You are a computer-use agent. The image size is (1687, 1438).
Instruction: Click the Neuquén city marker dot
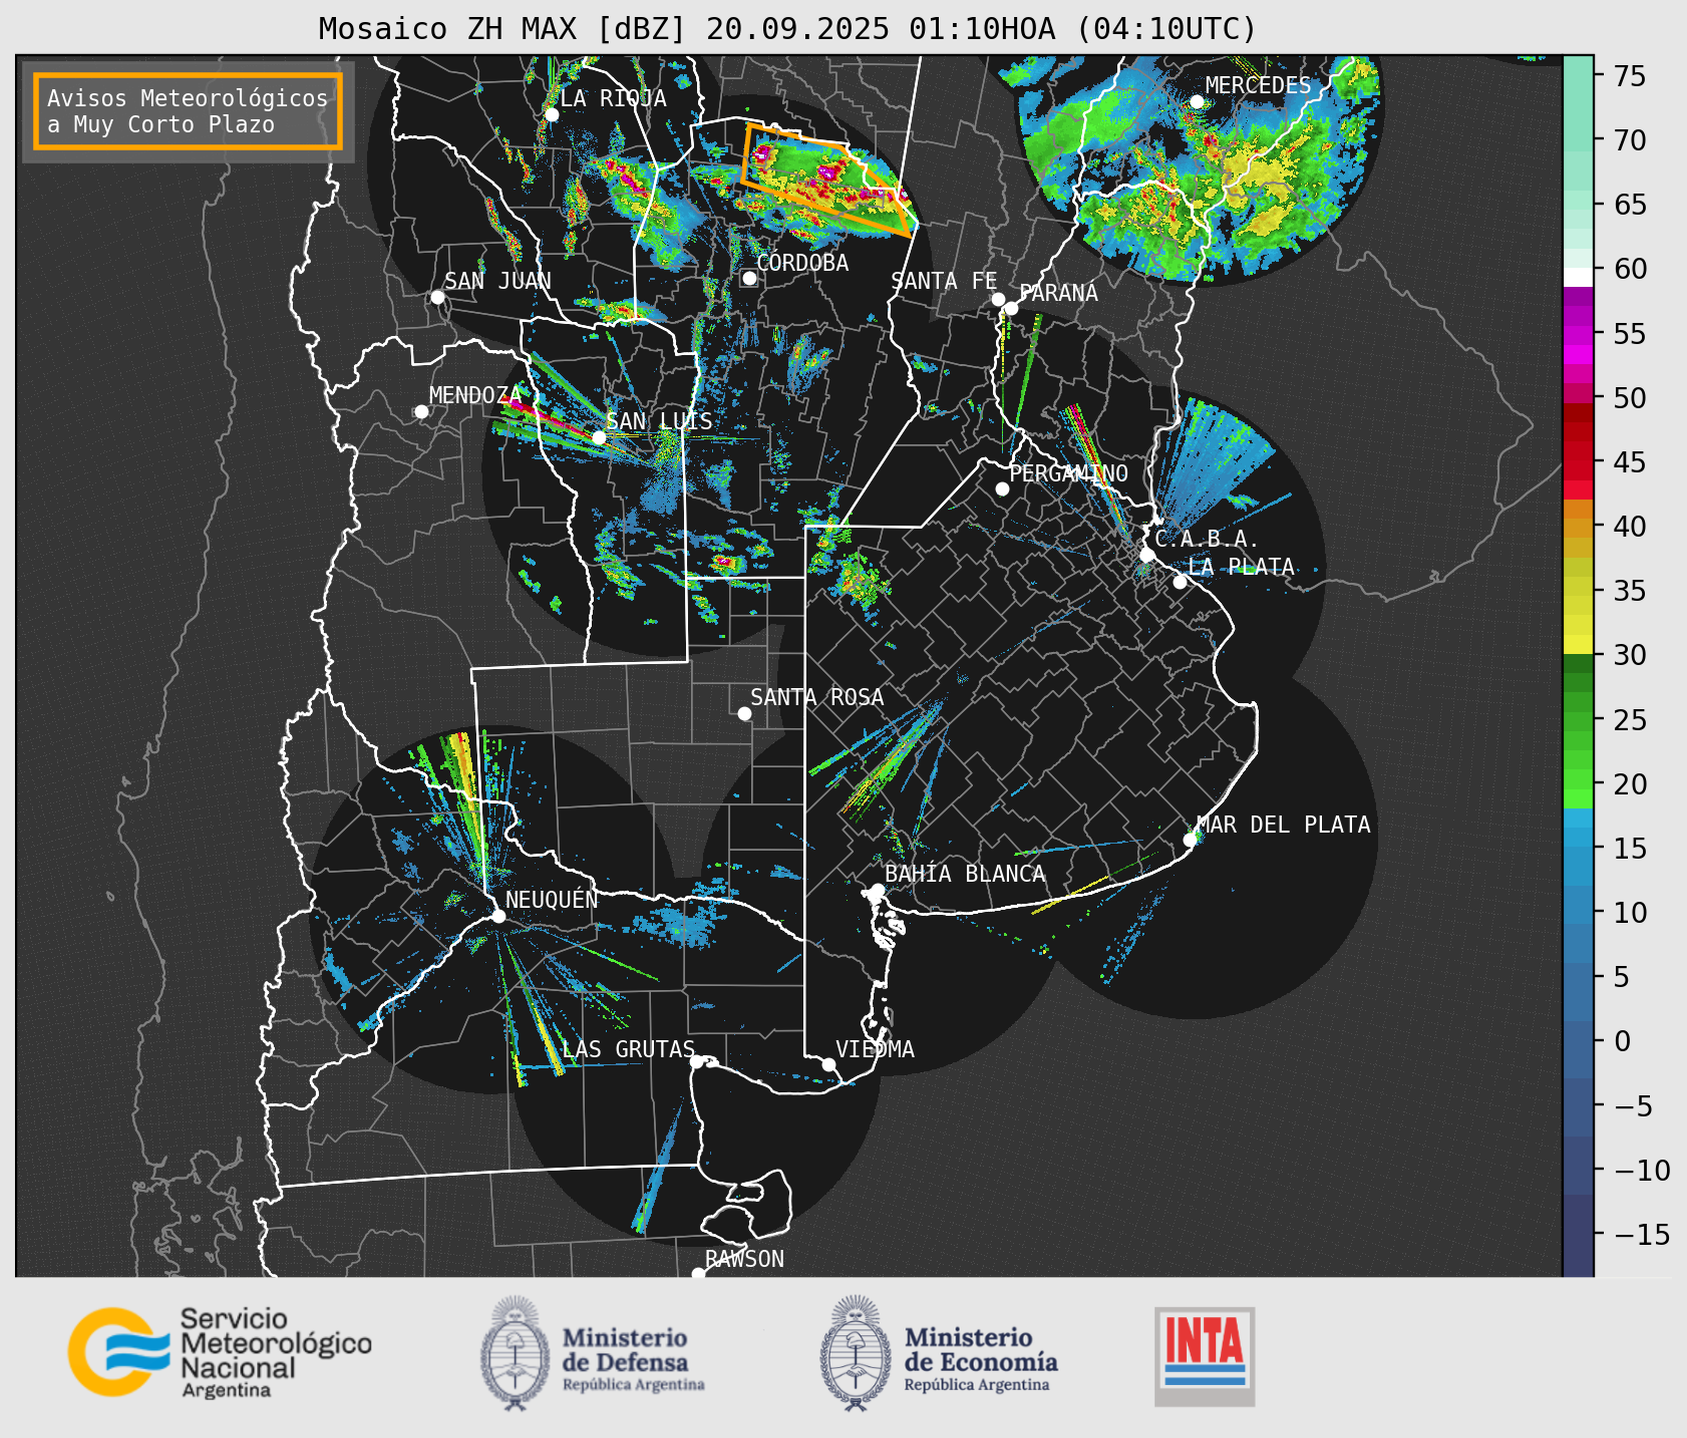498,916
